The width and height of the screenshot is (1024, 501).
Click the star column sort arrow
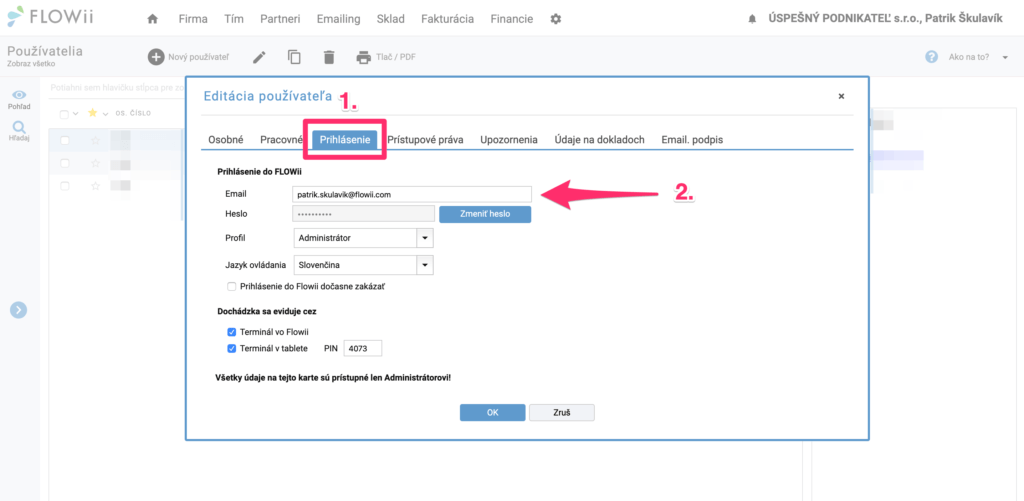tap(104, 114)
